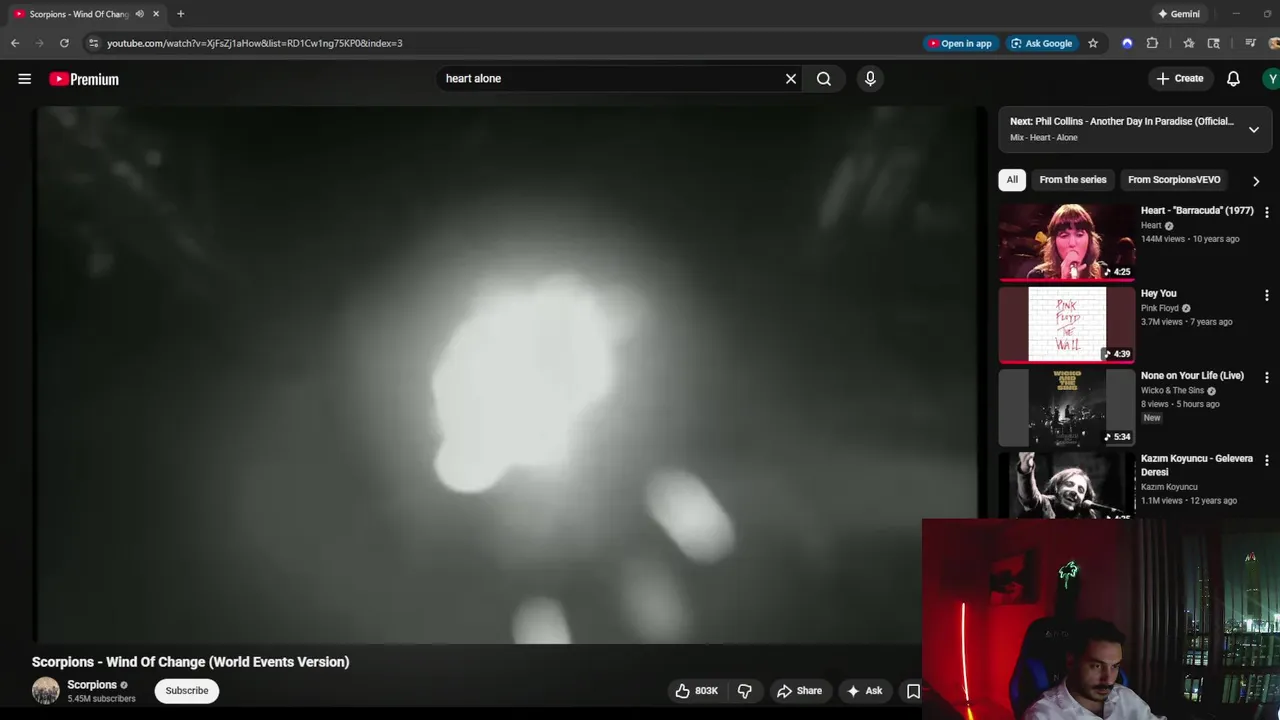Click Pink Floyd channel name
The image size is (1280, 720).
pos(1160,308)
